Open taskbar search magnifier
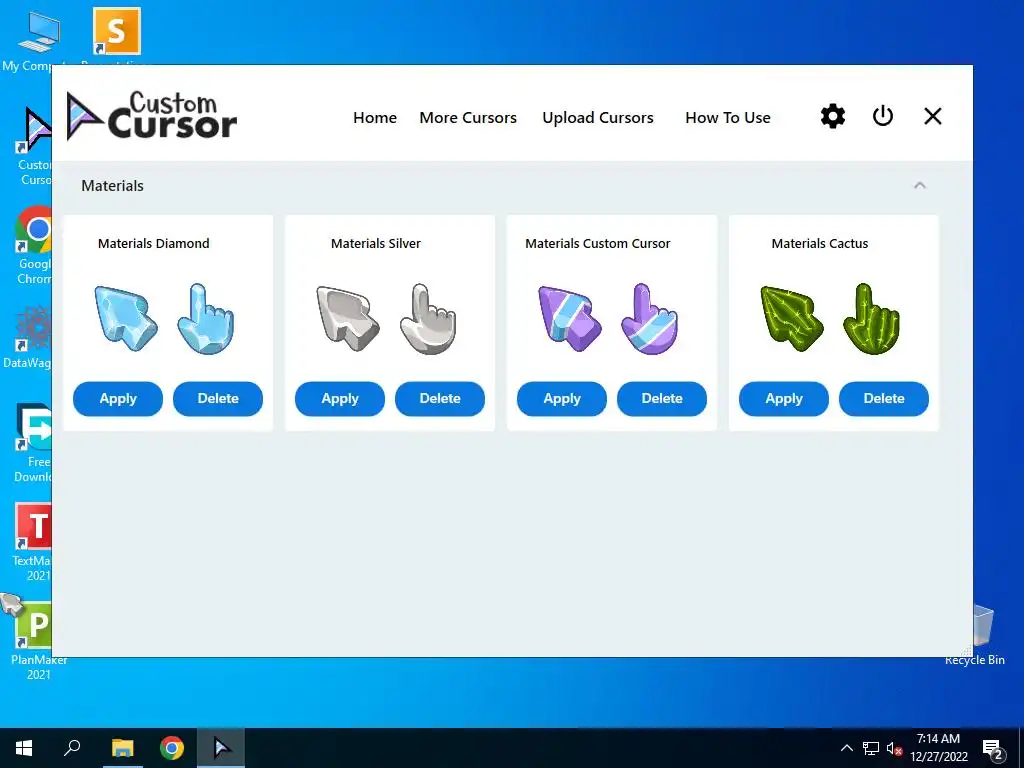Image resolution: width=1024 pixels, height=768 pixels. (x=72, y=748)
